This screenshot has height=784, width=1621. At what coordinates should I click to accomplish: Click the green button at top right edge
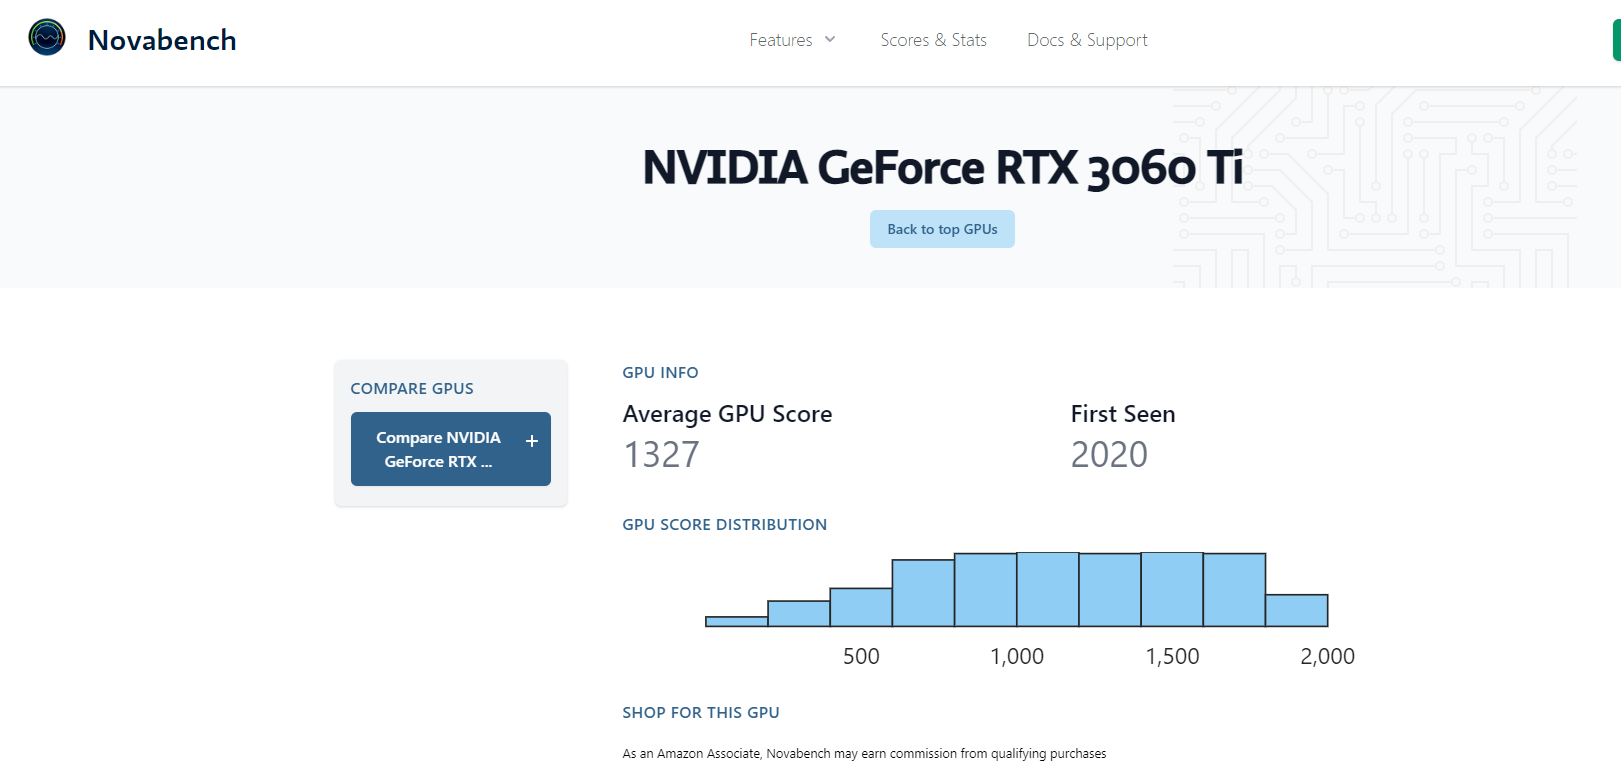click(1616, 40)
